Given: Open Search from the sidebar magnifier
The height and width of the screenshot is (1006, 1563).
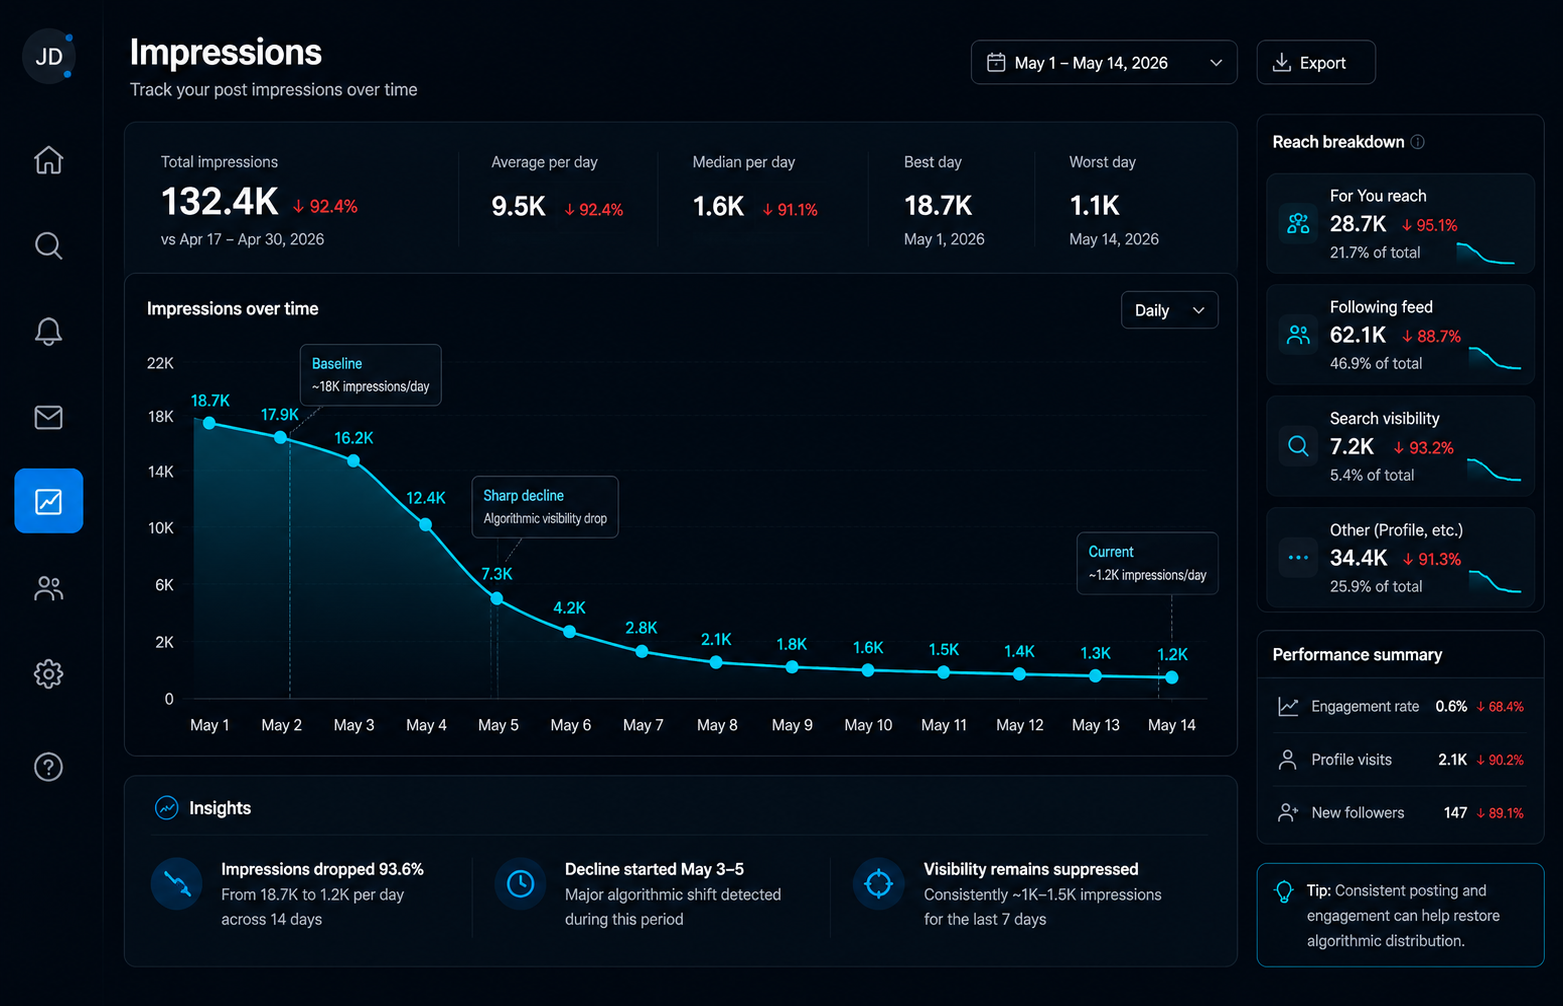Looking at the screenshot, I should pos(48,246).
